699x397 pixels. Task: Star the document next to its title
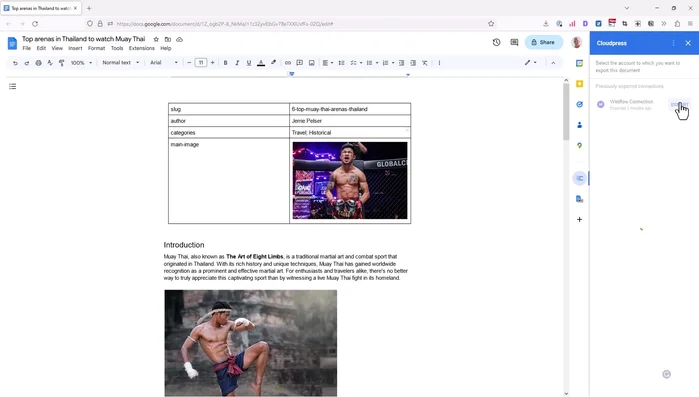pyautogui.click(x=156, y=39)
